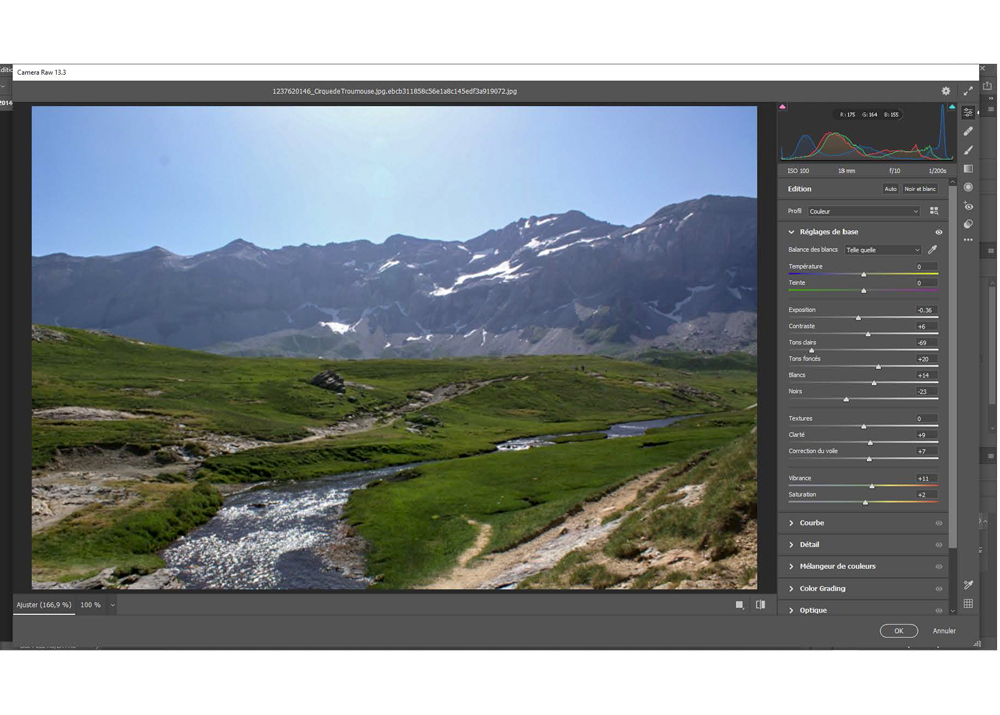Pick the white balance eyedropper
1000x715 pixels.
click(933, 250)
